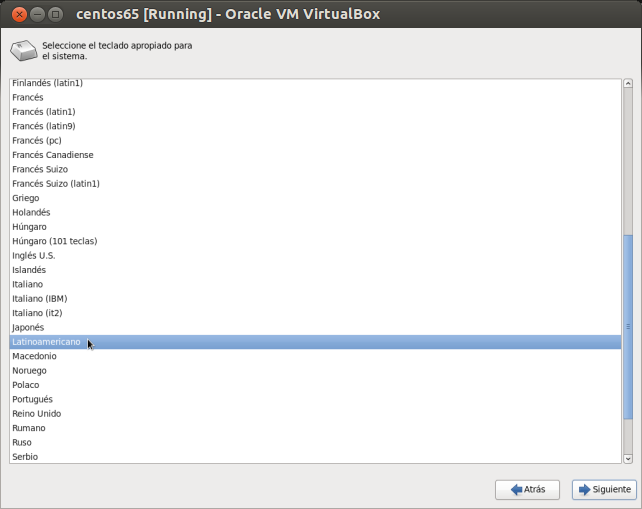Select Polaco keyboard
The height and width of the screenshot is (509, 642).
pos(315,385)
